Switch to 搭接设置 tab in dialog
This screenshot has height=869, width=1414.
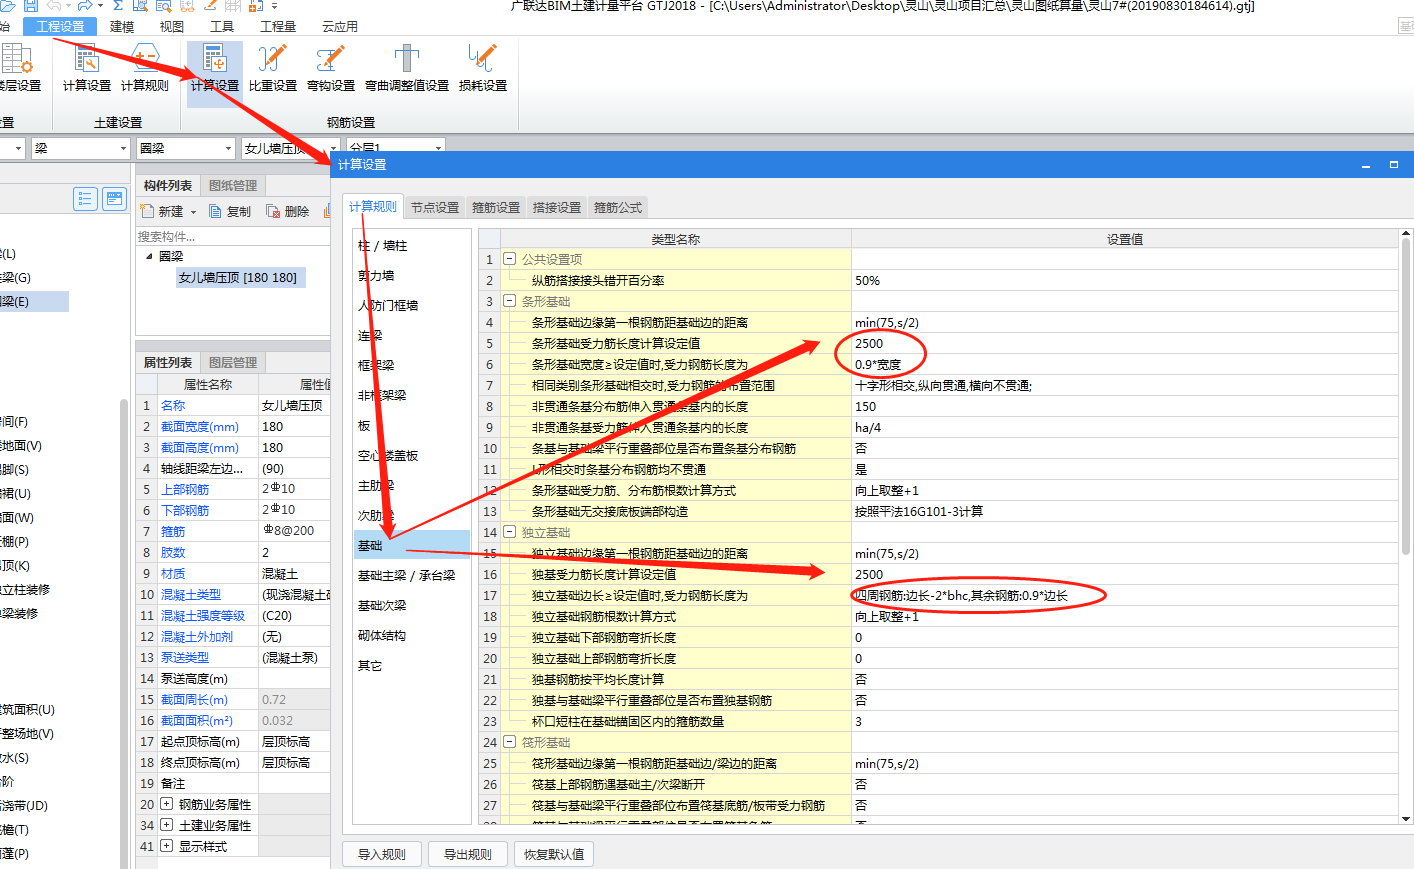pyautogui.click(x=557, y=207)
